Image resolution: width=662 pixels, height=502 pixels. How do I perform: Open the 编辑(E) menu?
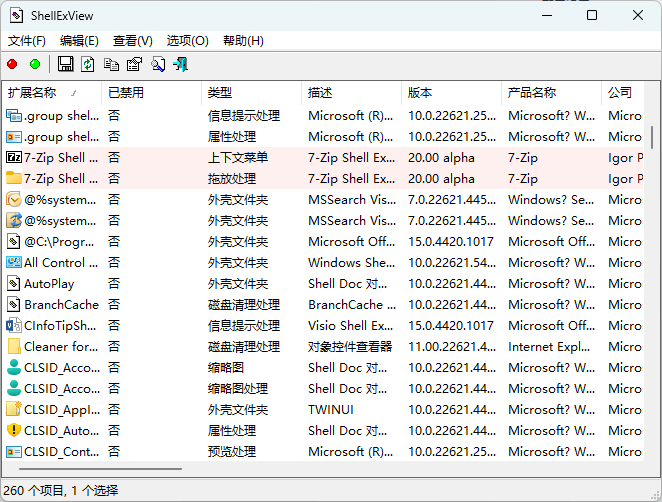pyautogui.click(x=79, y=41)
